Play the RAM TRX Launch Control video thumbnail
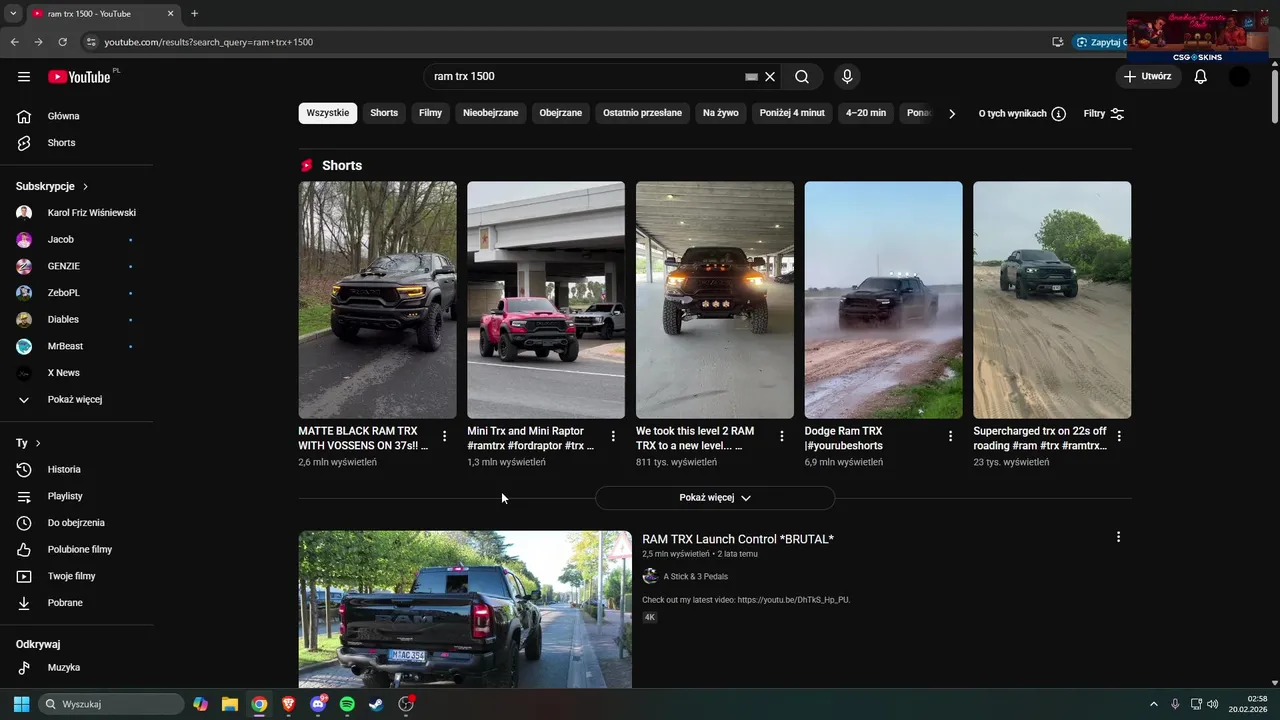Screen dimensions: 1280x720 465,609
